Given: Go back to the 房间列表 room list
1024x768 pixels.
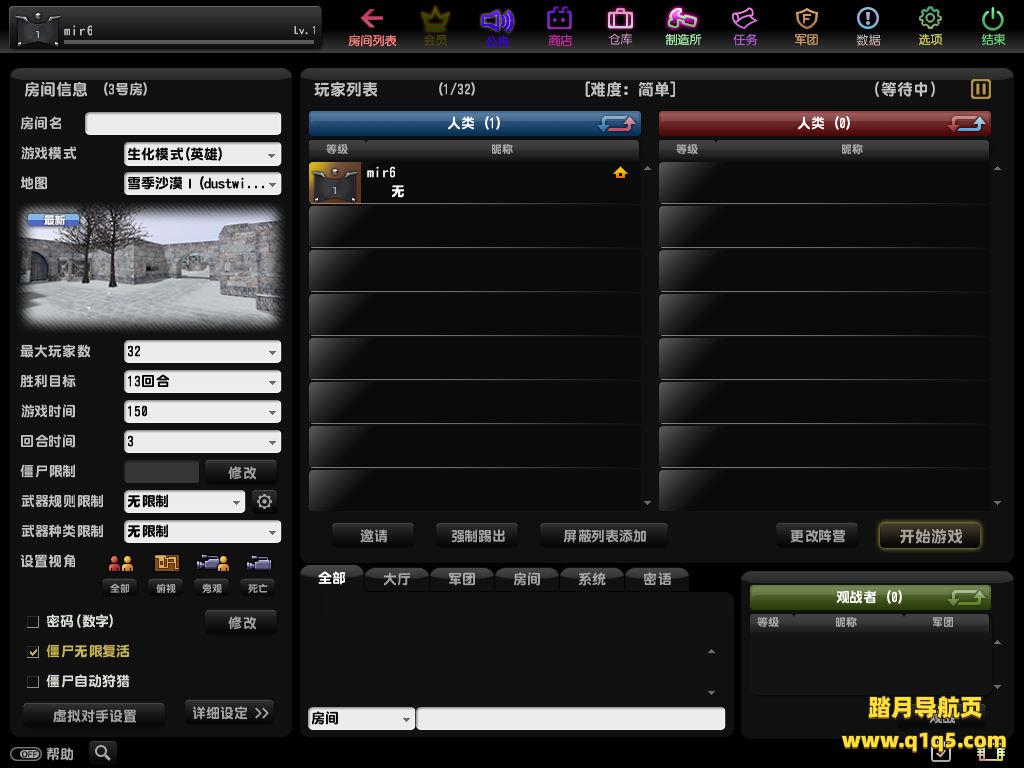Looking at the screenshot, I should (372, 26).
